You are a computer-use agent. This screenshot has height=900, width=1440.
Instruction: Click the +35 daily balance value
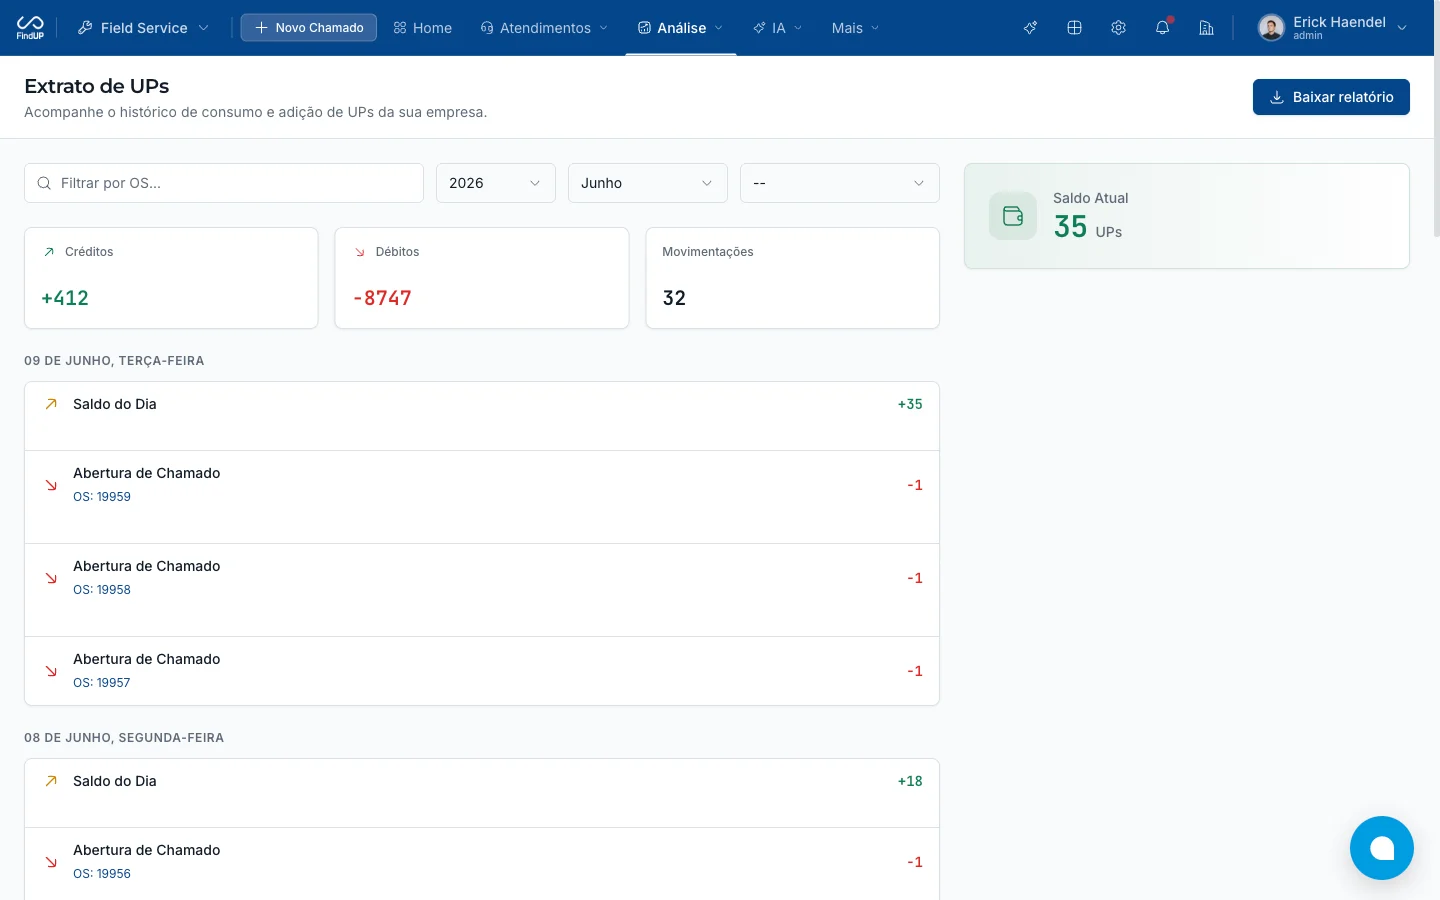coord(910,404)
